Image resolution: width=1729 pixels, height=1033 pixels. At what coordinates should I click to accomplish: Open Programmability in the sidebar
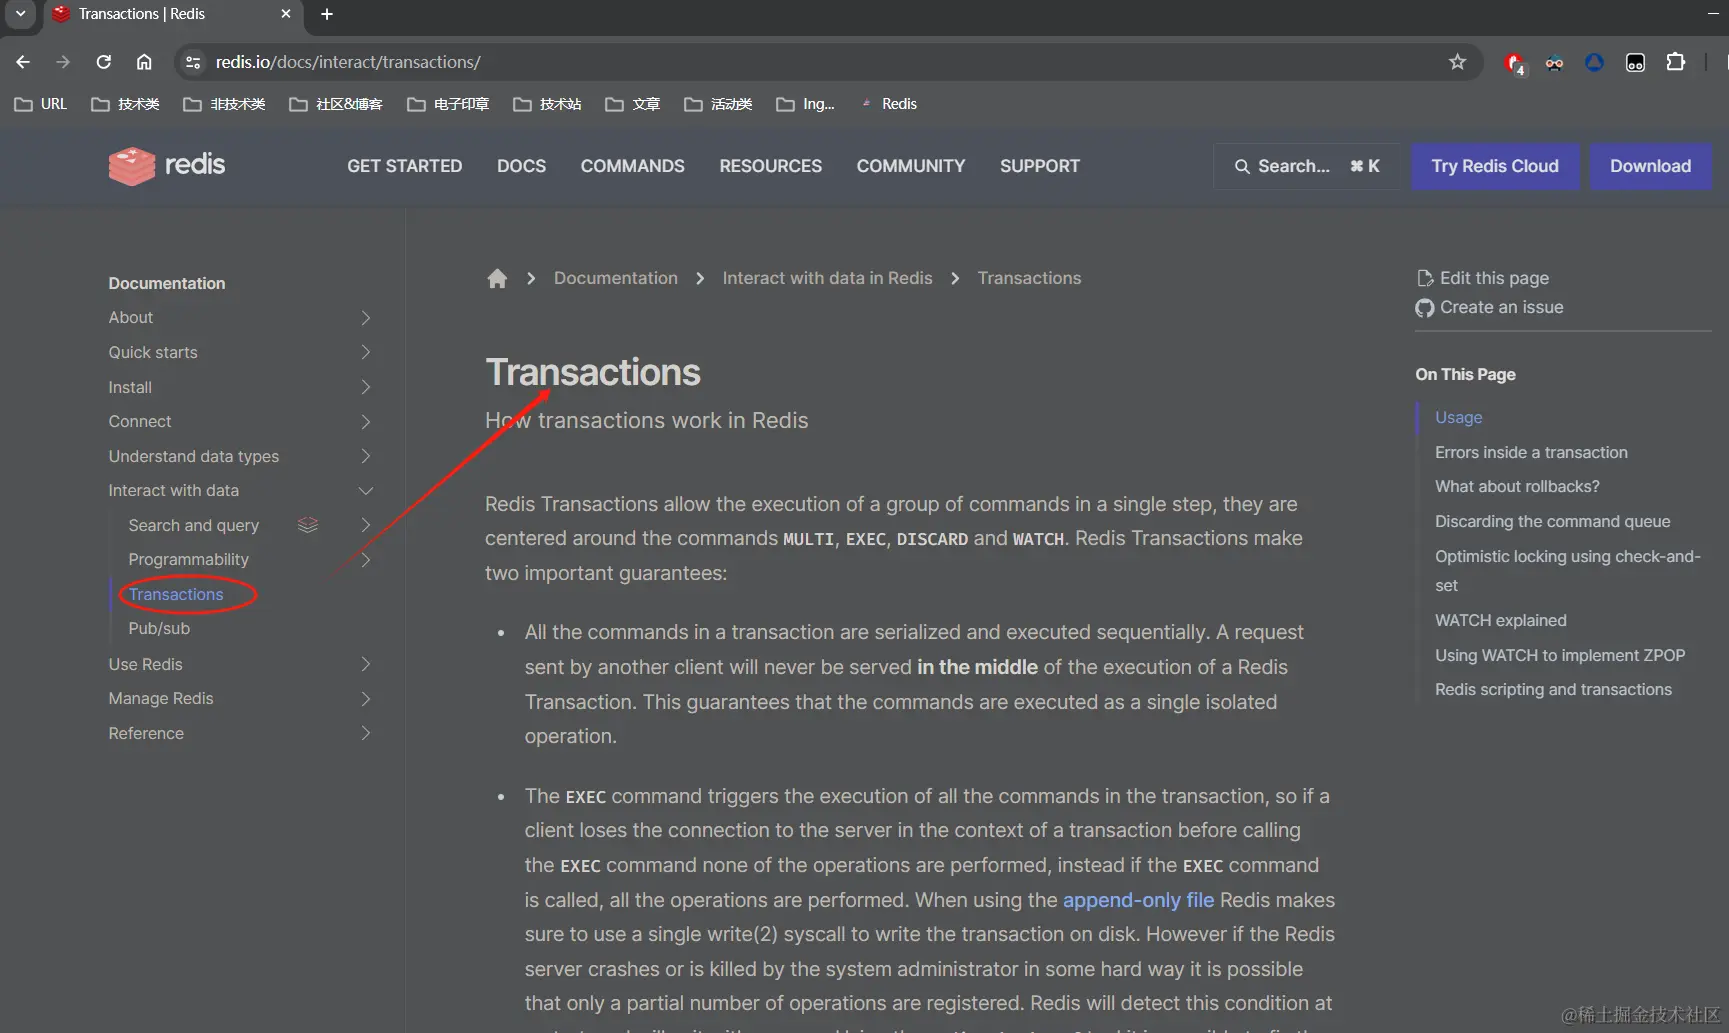(188, 559)
